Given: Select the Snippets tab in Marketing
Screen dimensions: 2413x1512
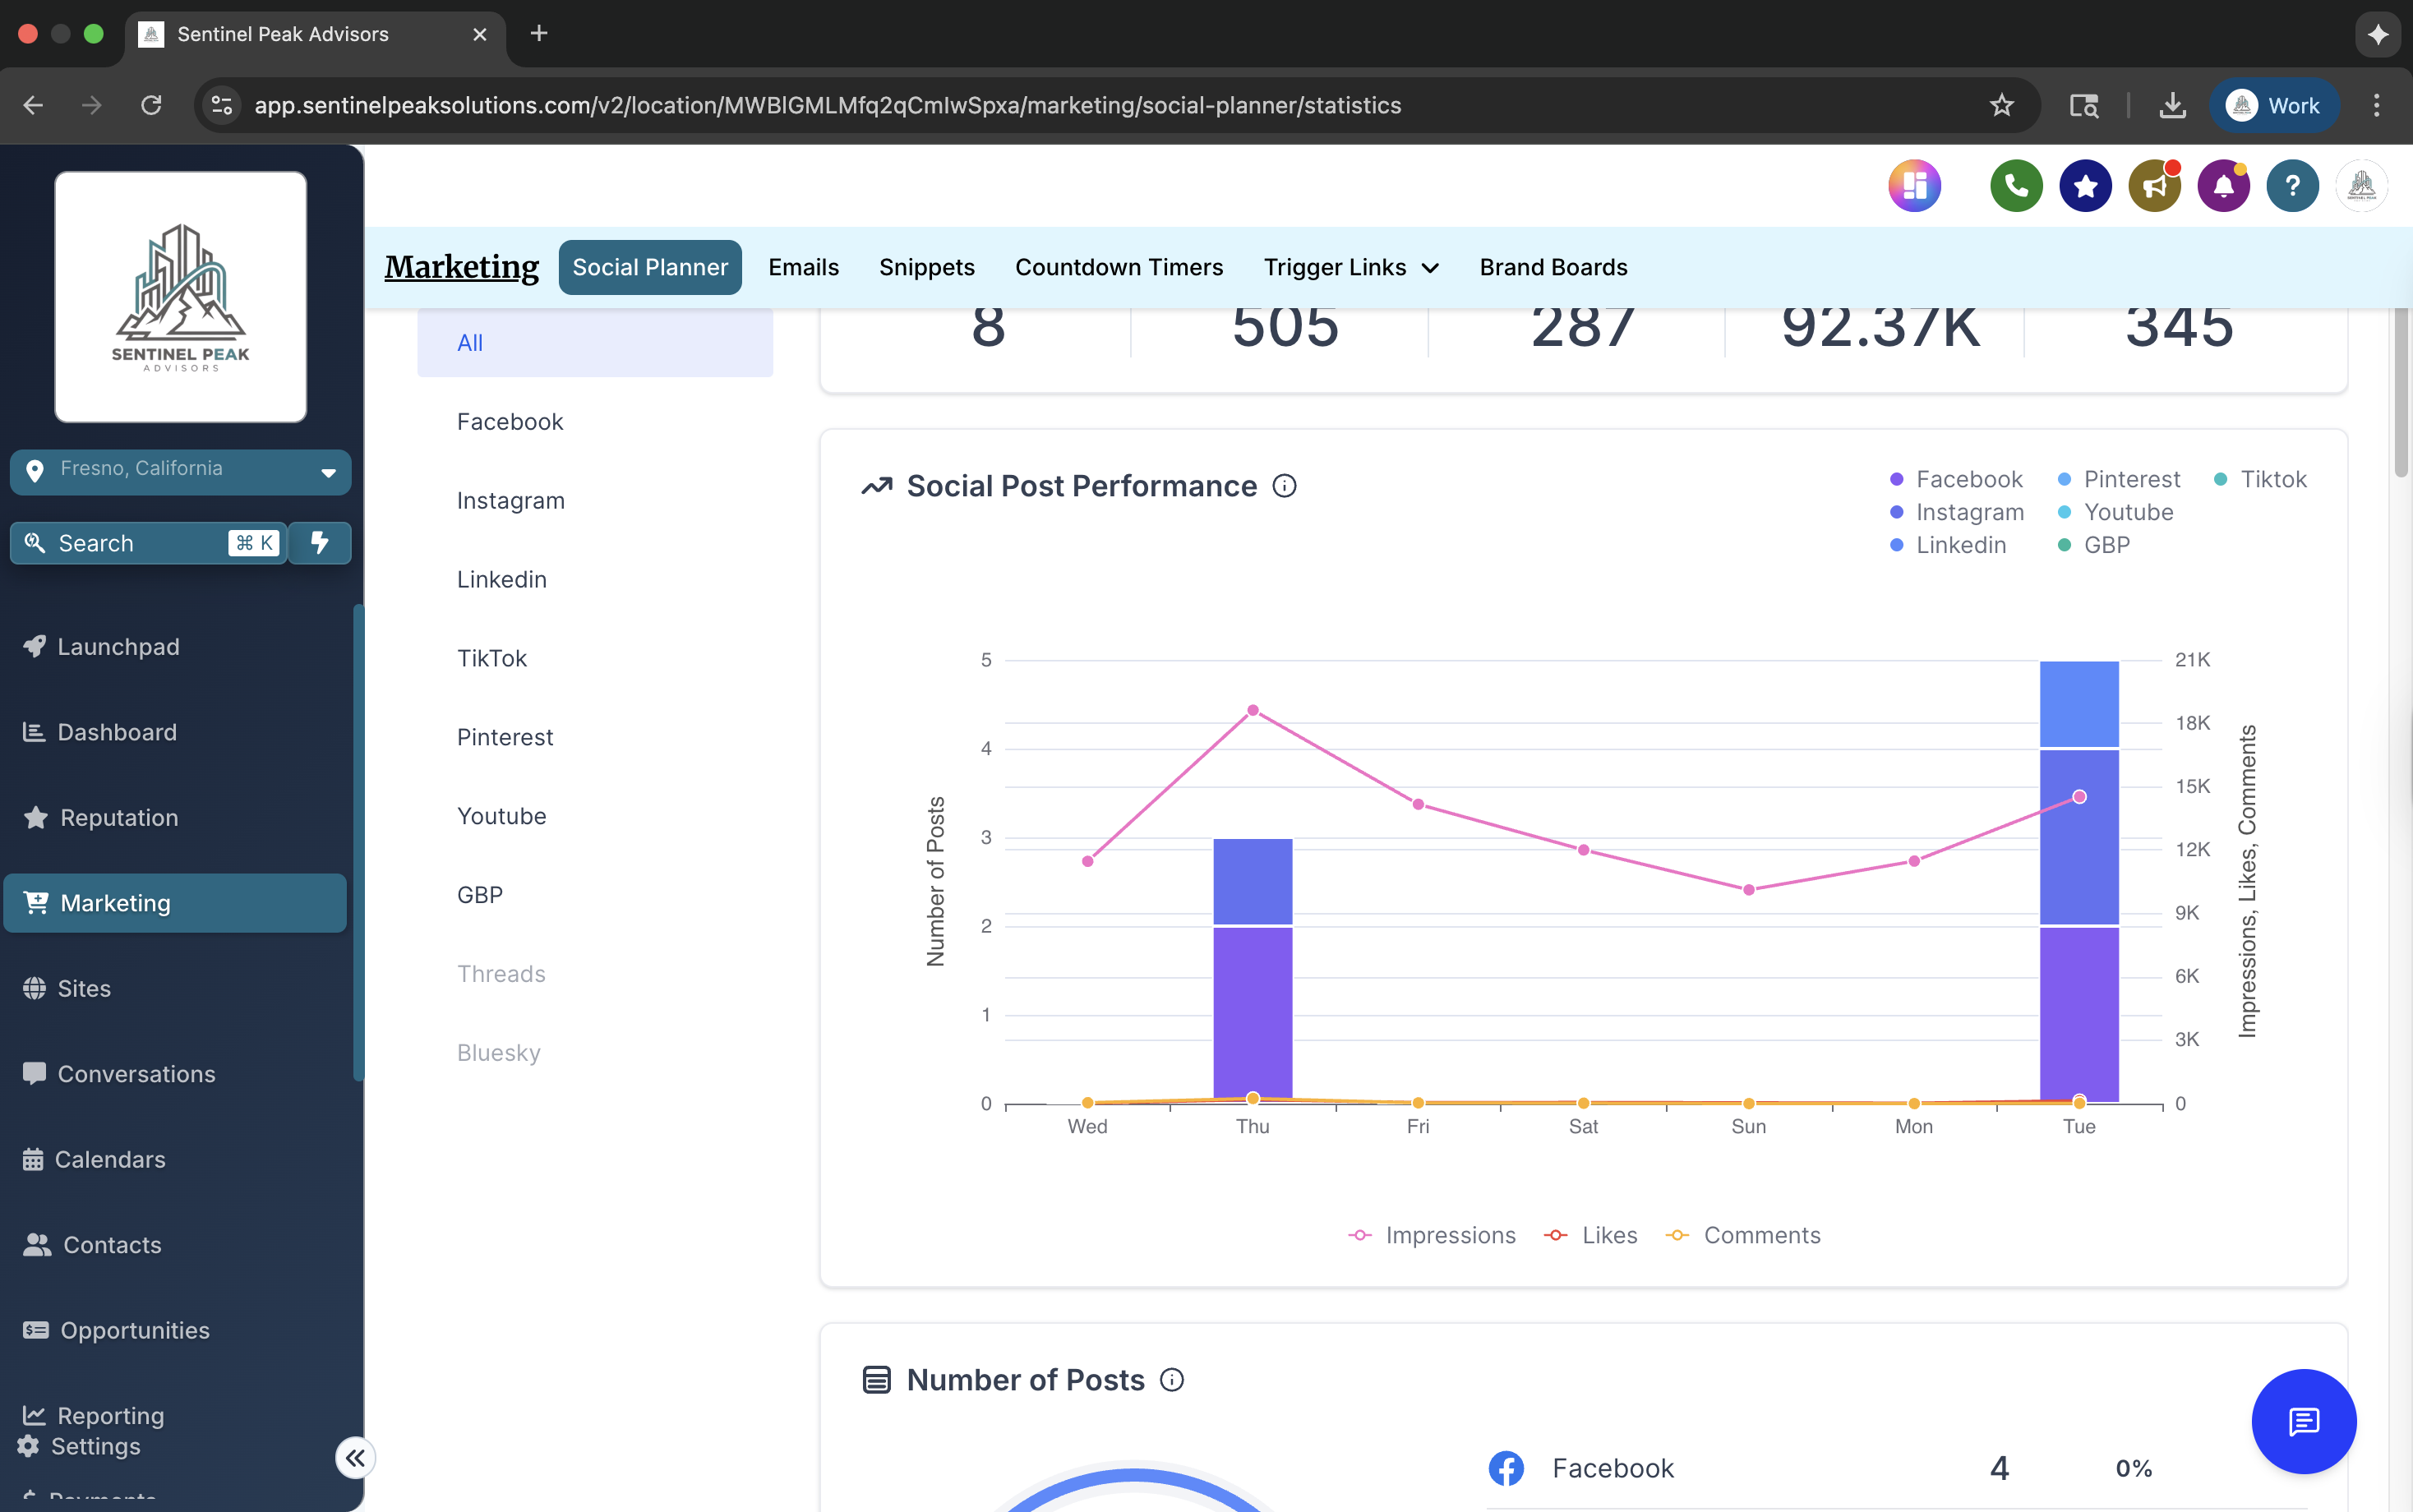Looking at the screenshot, I should pyautogui.click(x=926, y=267).
